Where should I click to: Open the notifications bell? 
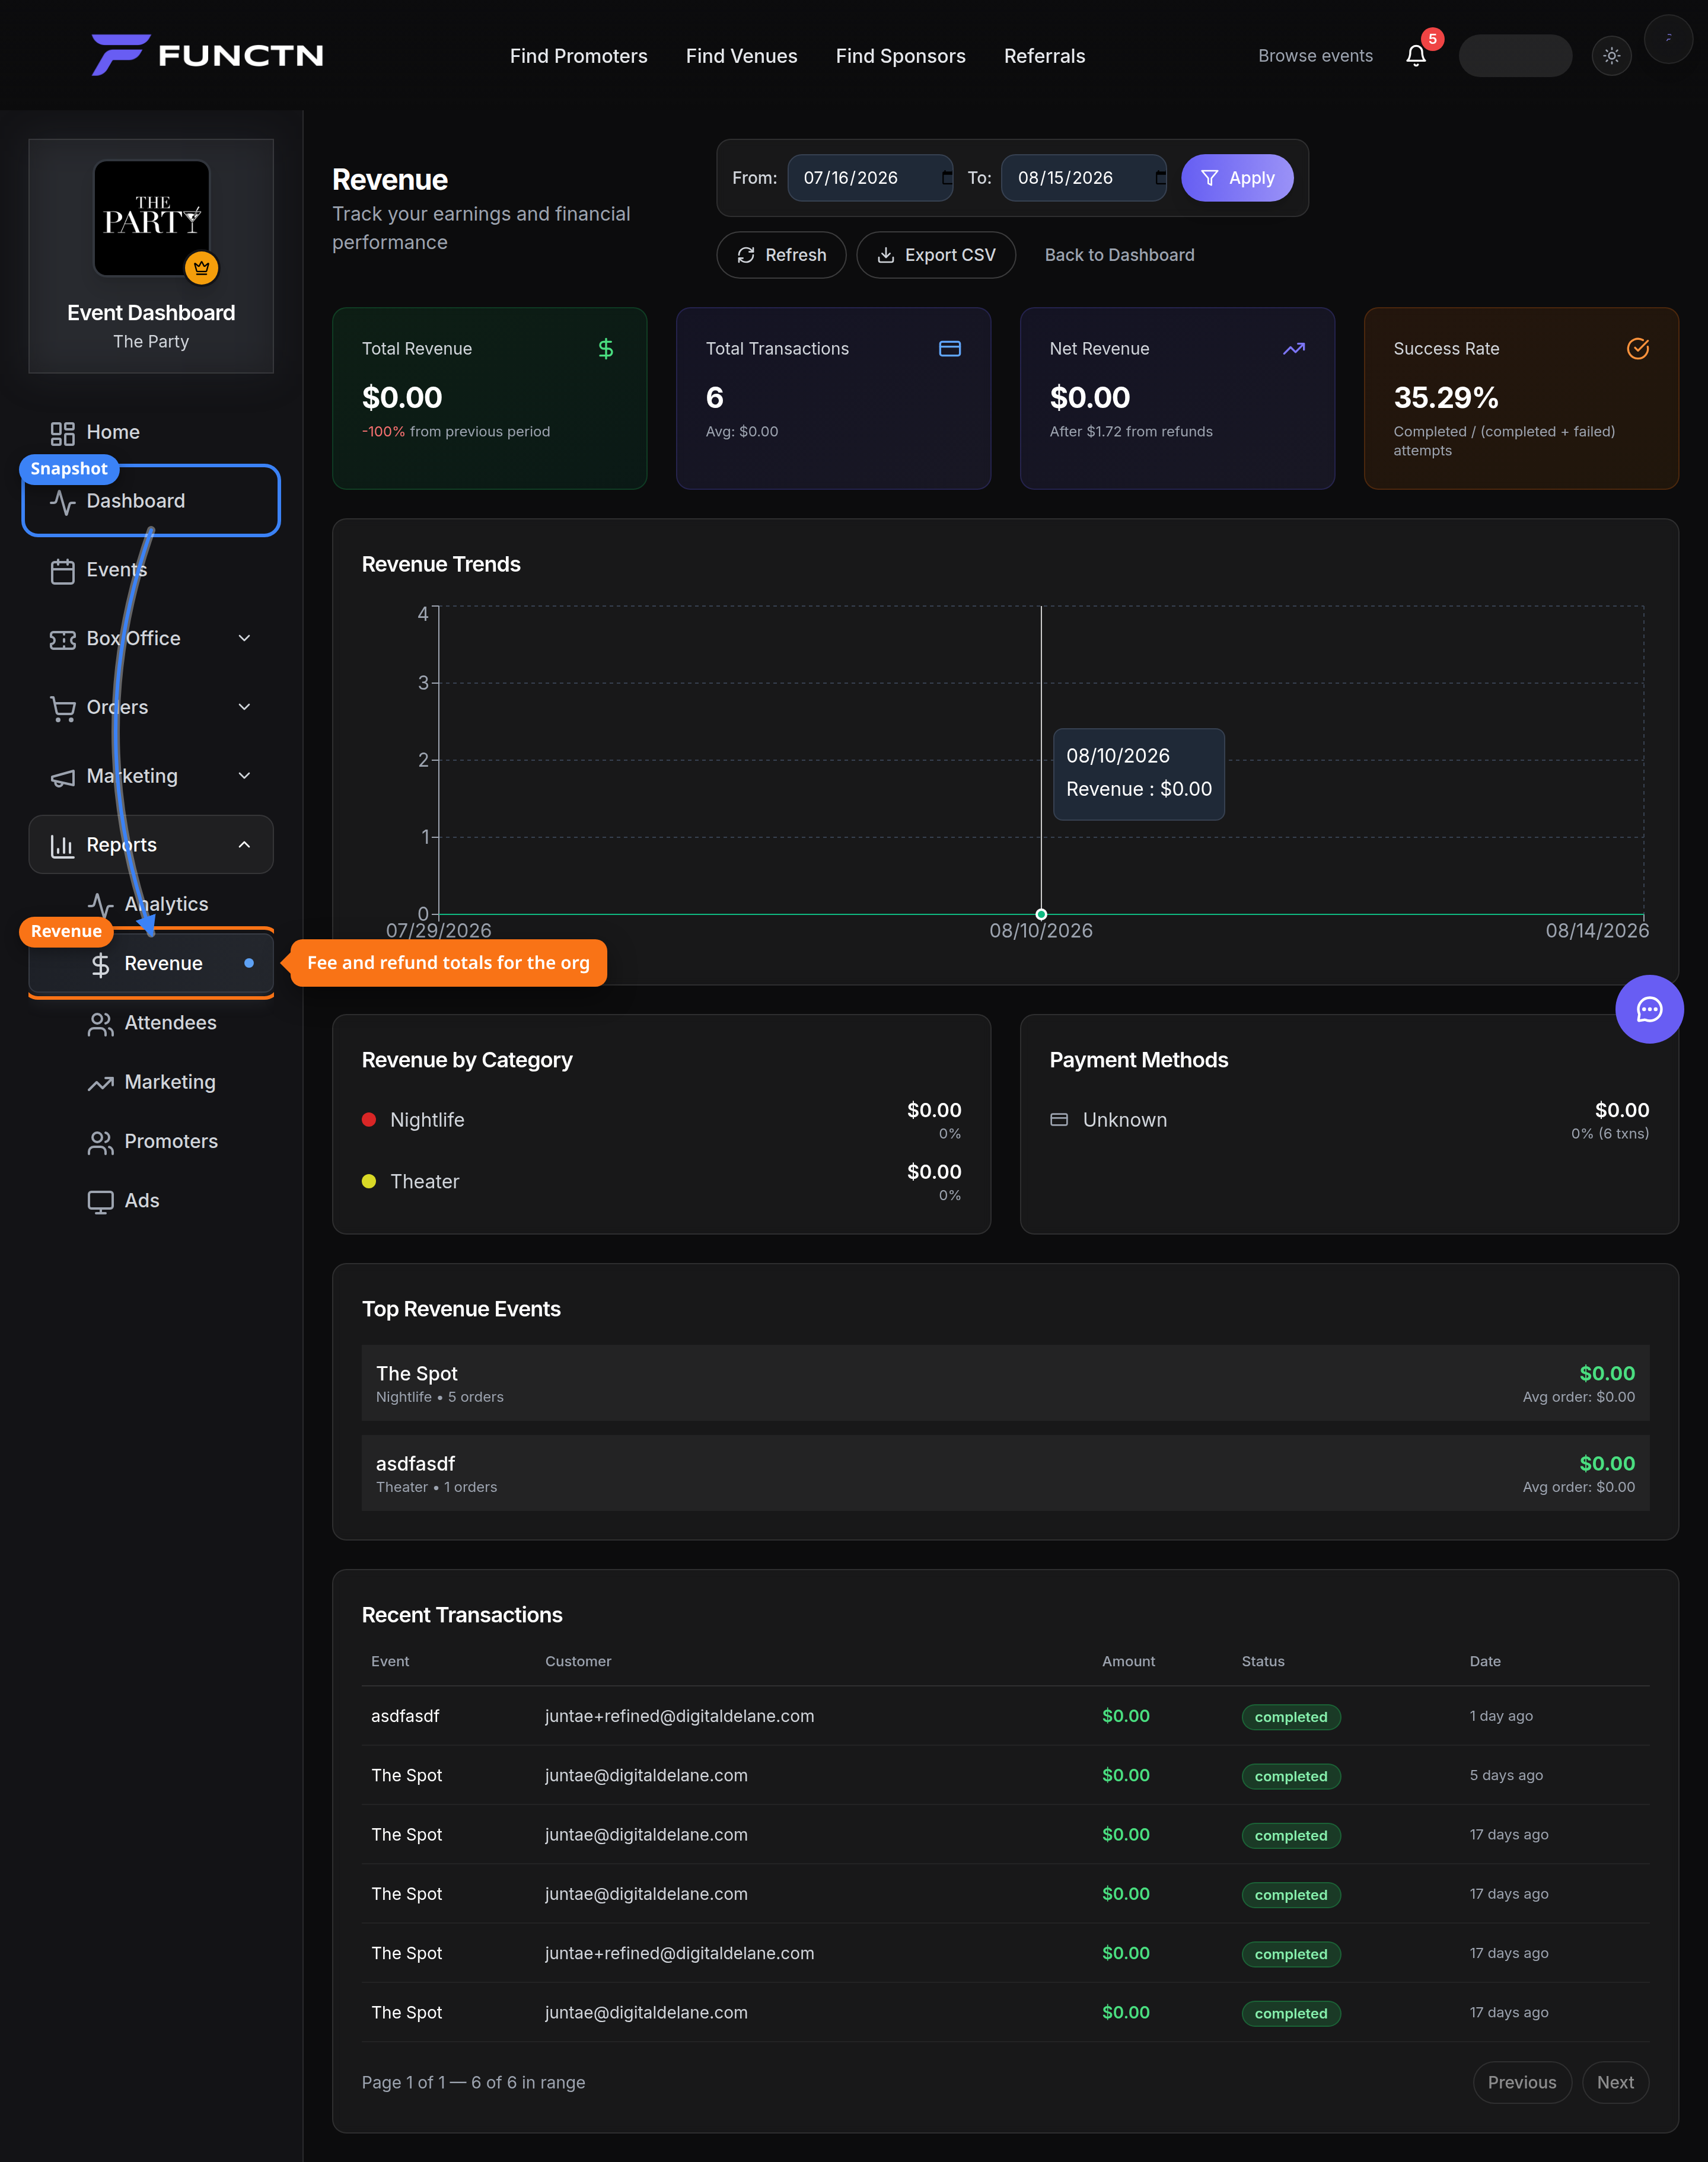[1416, 56]
